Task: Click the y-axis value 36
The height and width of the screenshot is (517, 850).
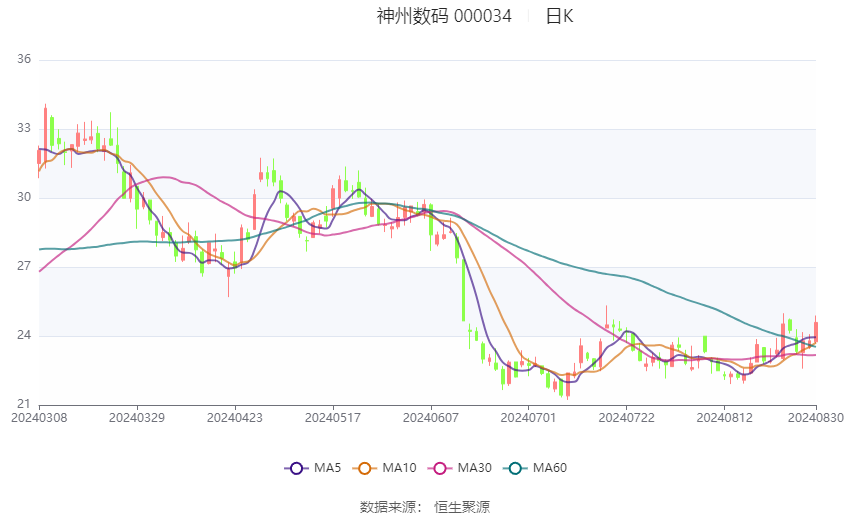Action: (24, 59)
